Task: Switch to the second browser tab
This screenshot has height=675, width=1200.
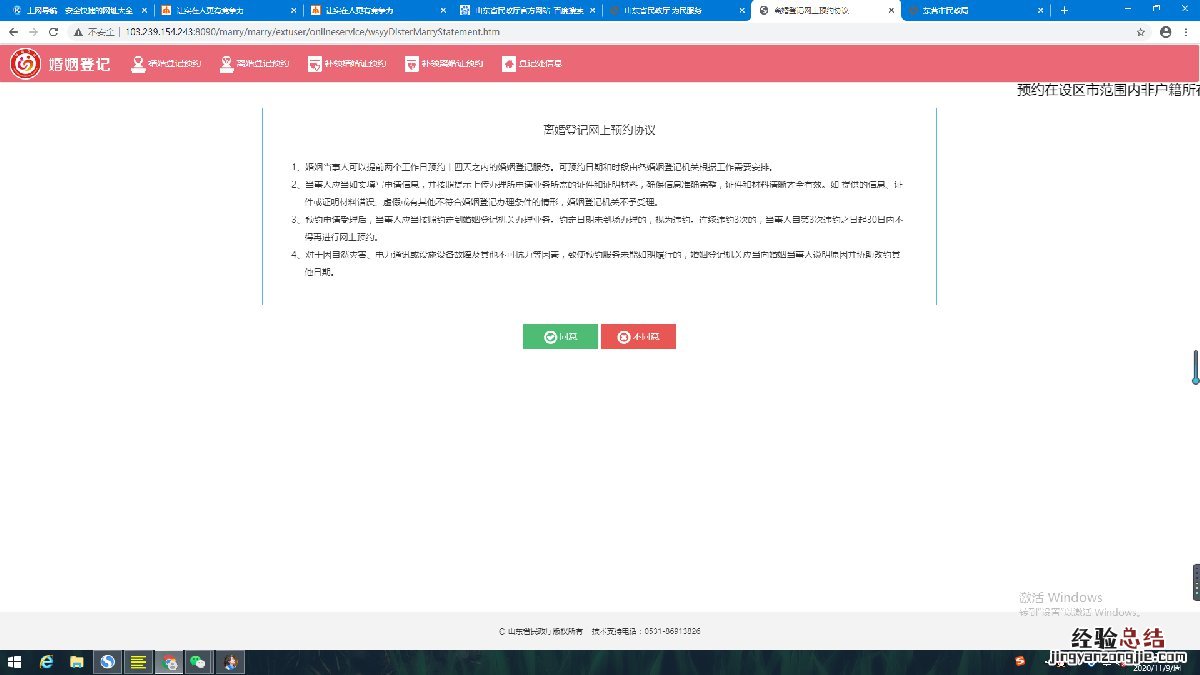Action: 228,10
